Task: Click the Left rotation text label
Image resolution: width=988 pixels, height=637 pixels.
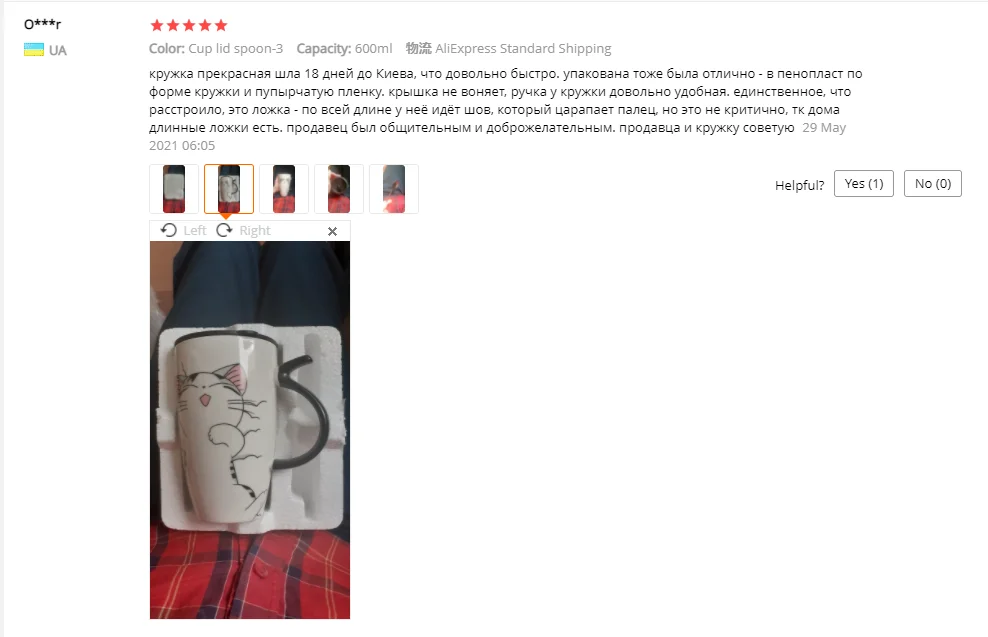Action: pos(195,231)
